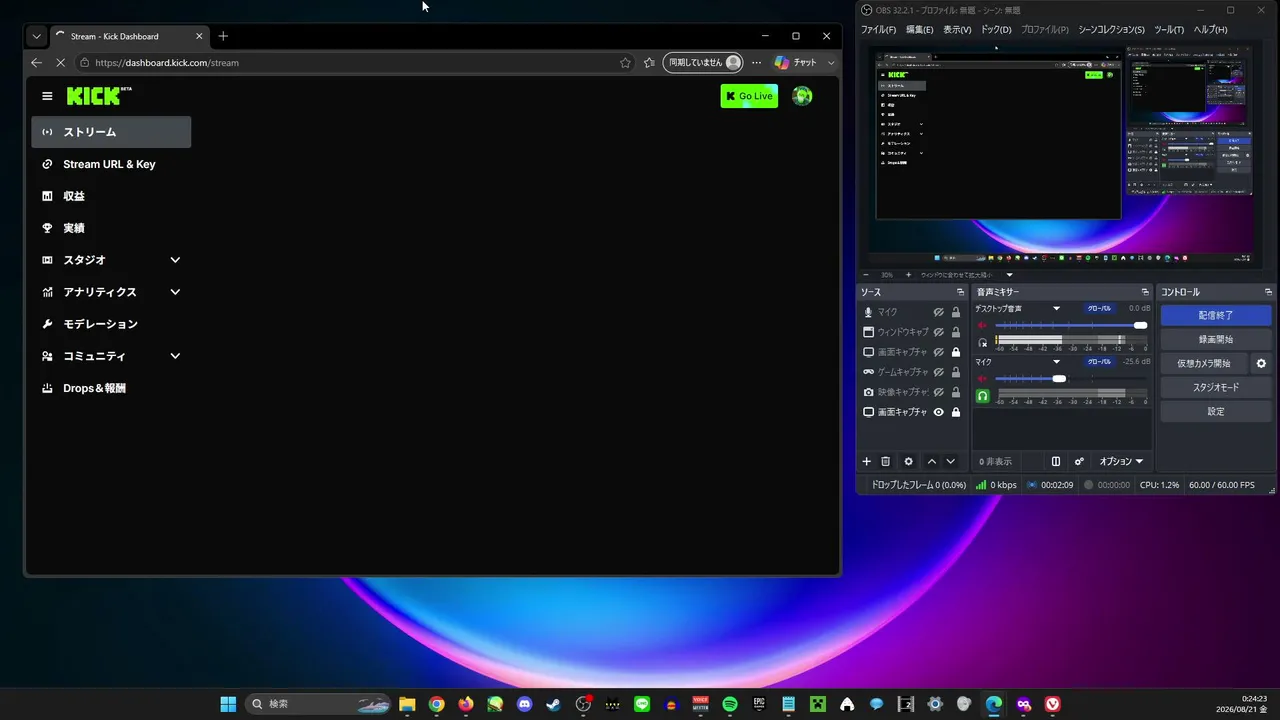Remove the selected OBS source
1280x720 pixels.
(885, 461)
